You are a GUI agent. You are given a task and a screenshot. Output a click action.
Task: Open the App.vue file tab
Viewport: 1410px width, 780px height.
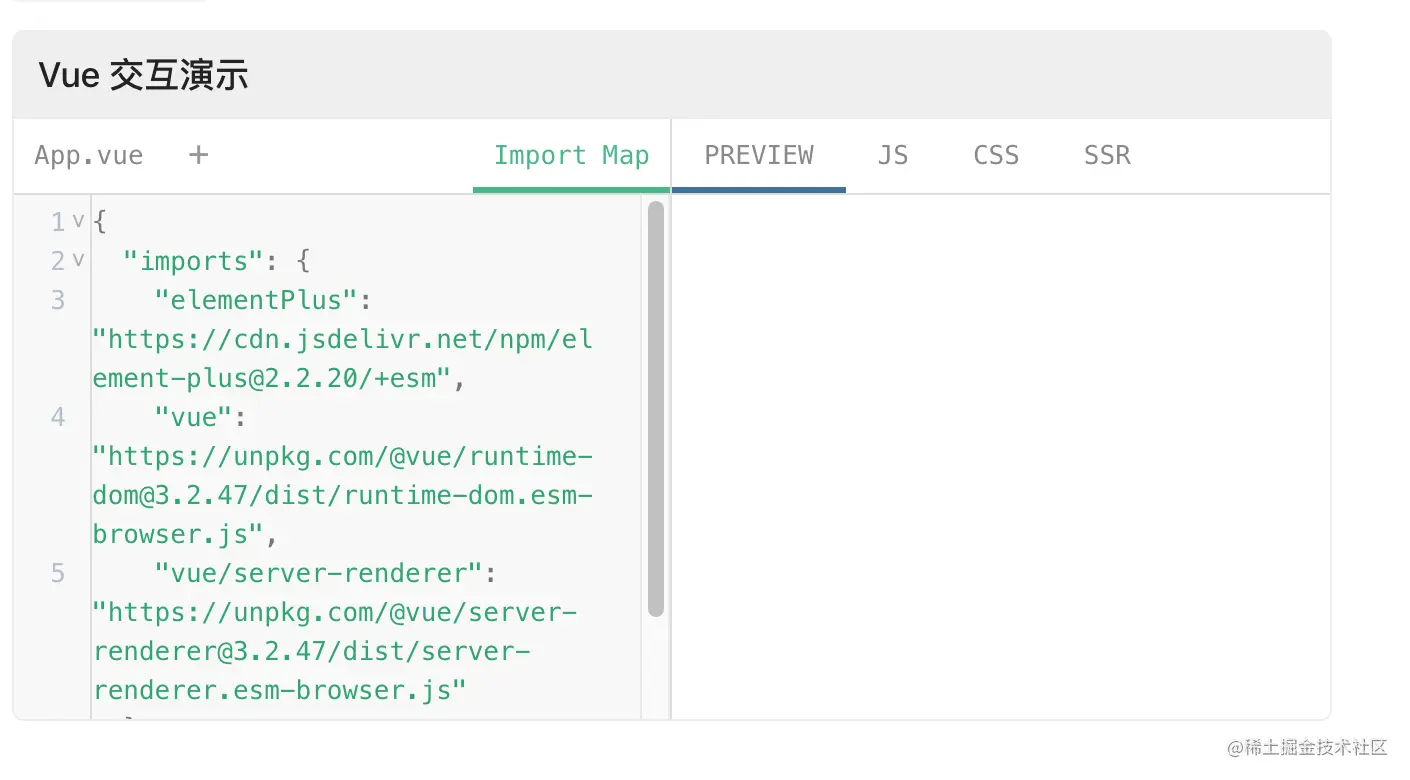coord(89,156)
